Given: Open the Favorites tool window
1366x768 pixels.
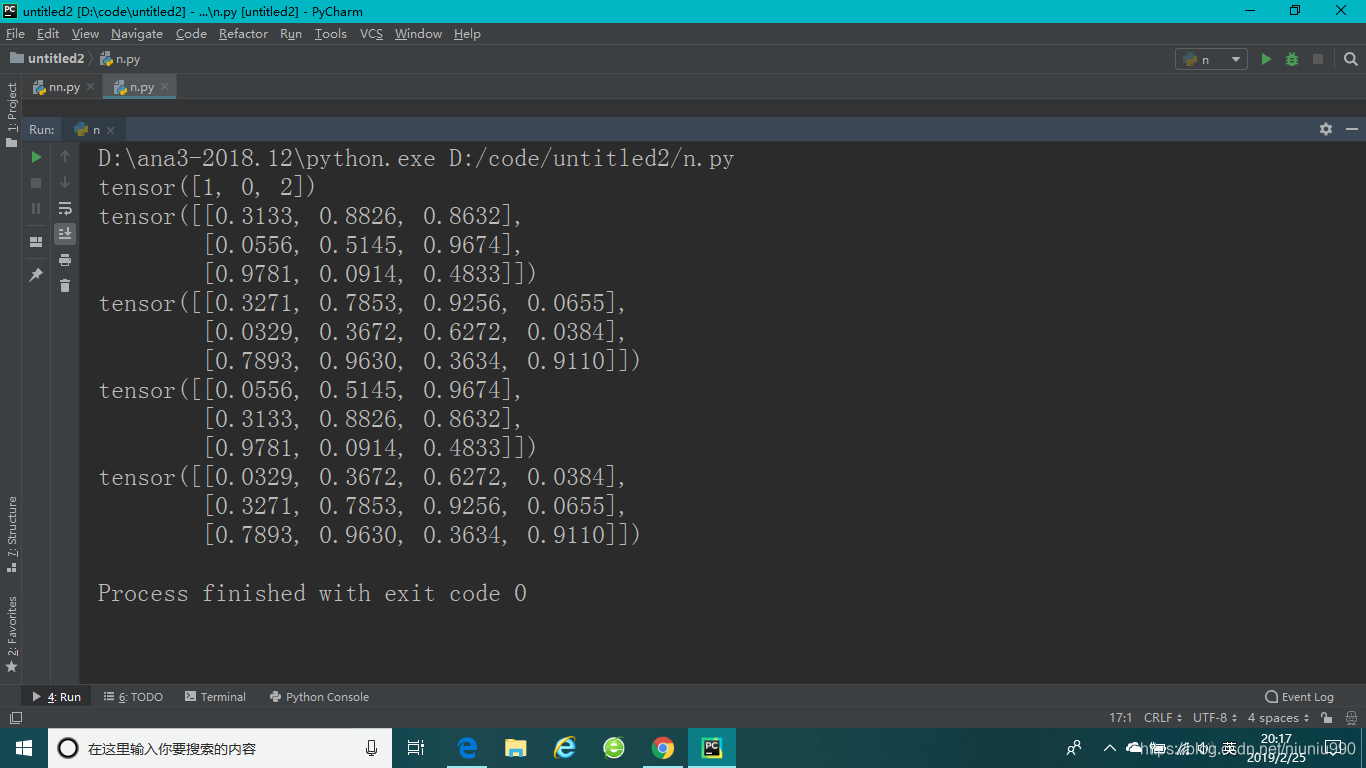Looking at the screenshot, I should click(11, 634).
